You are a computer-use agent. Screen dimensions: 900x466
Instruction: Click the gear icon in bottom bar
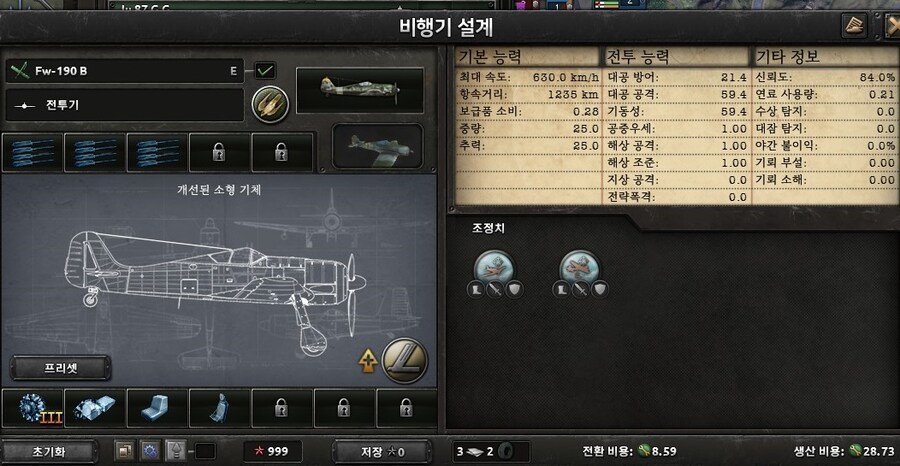tap(150, 451)
